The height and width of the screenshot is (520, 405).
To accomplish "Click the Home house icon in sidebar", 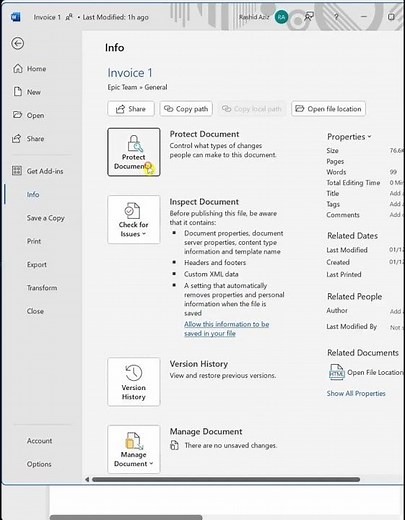I will point(17,69).
